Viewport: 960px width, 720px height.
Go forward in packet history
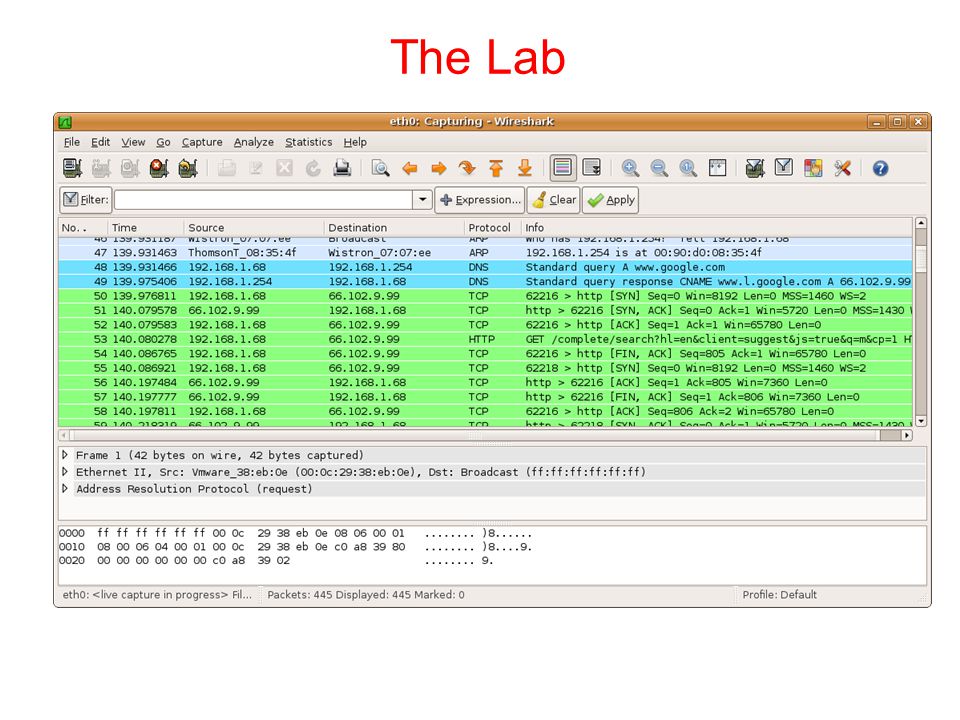pyautogui.click(x=438, y=168)
